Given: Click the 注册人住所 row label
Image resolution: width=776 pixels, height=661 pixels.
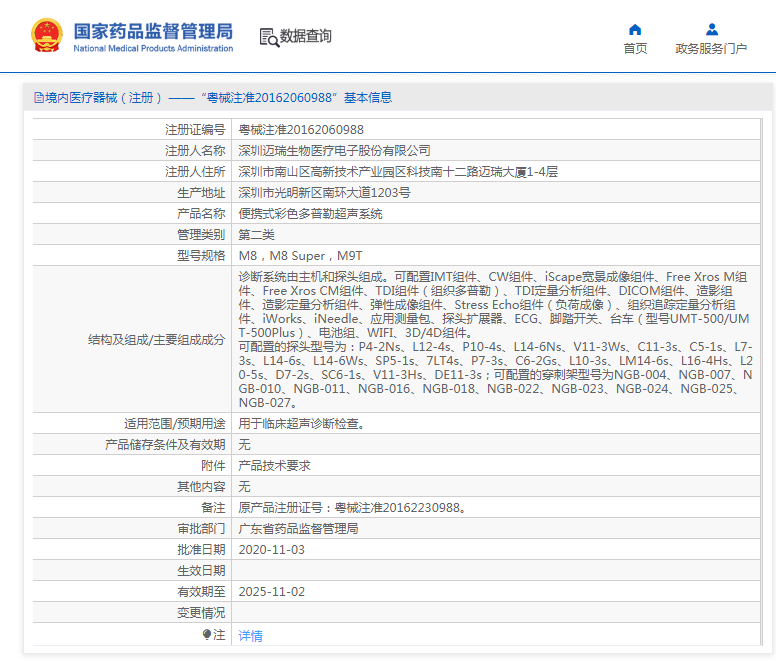Looking at the screenshot, I should (x=195, y=172).
